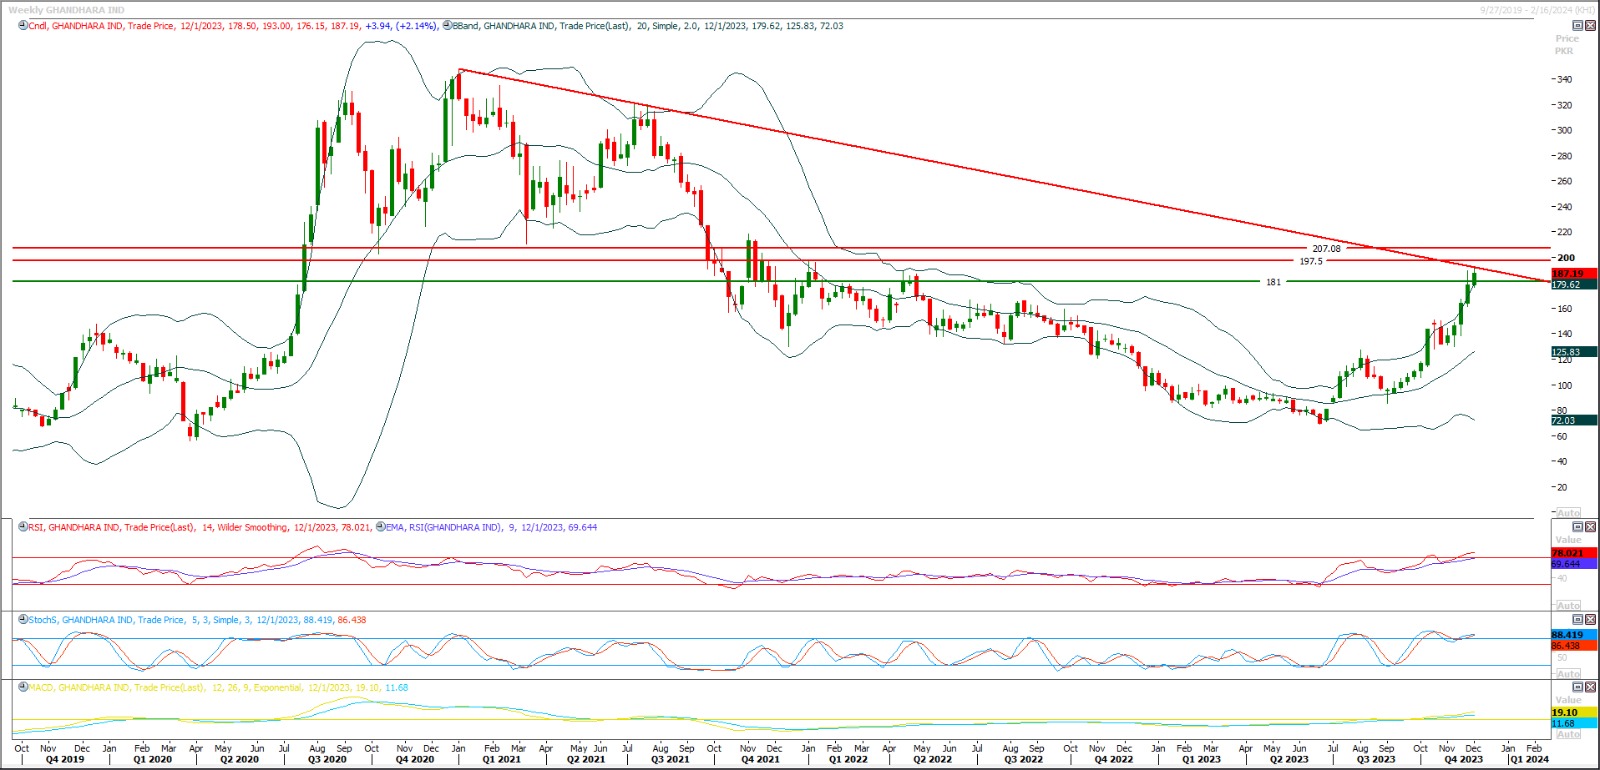The height and width of the screenshot is (770, 1600).
Task: Click the clock icon beside the RSI legend
Action: (x=23, y=527)
